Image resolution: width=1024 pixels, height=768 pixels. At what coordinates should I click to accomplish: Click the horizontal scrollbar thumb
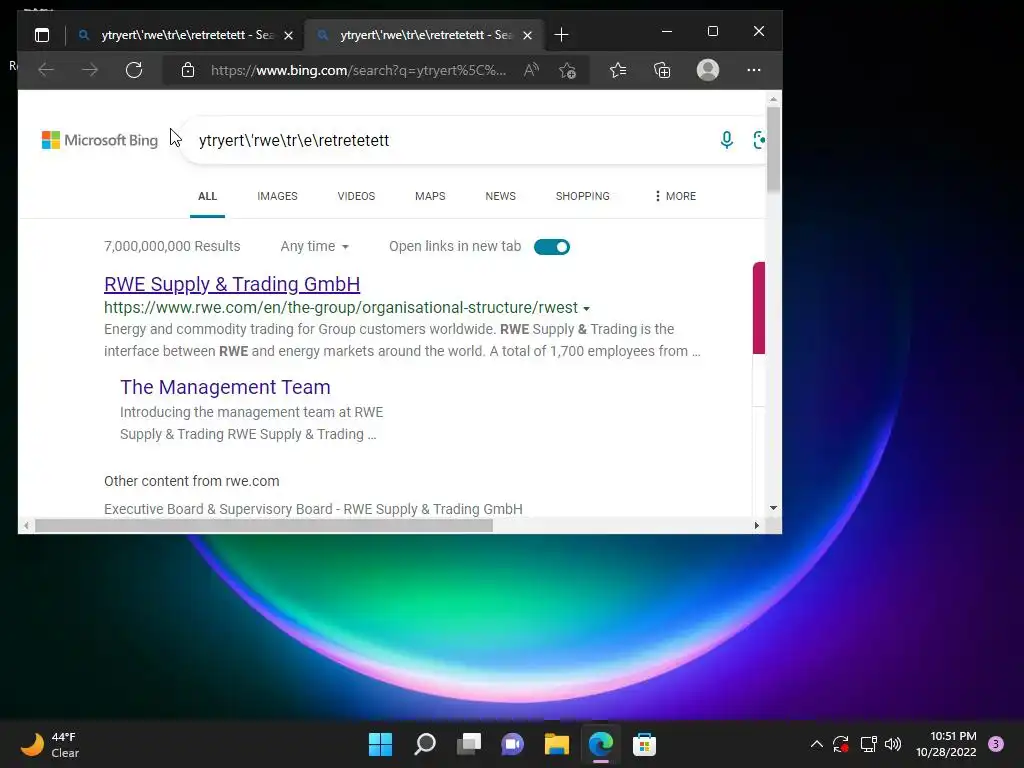264,526
